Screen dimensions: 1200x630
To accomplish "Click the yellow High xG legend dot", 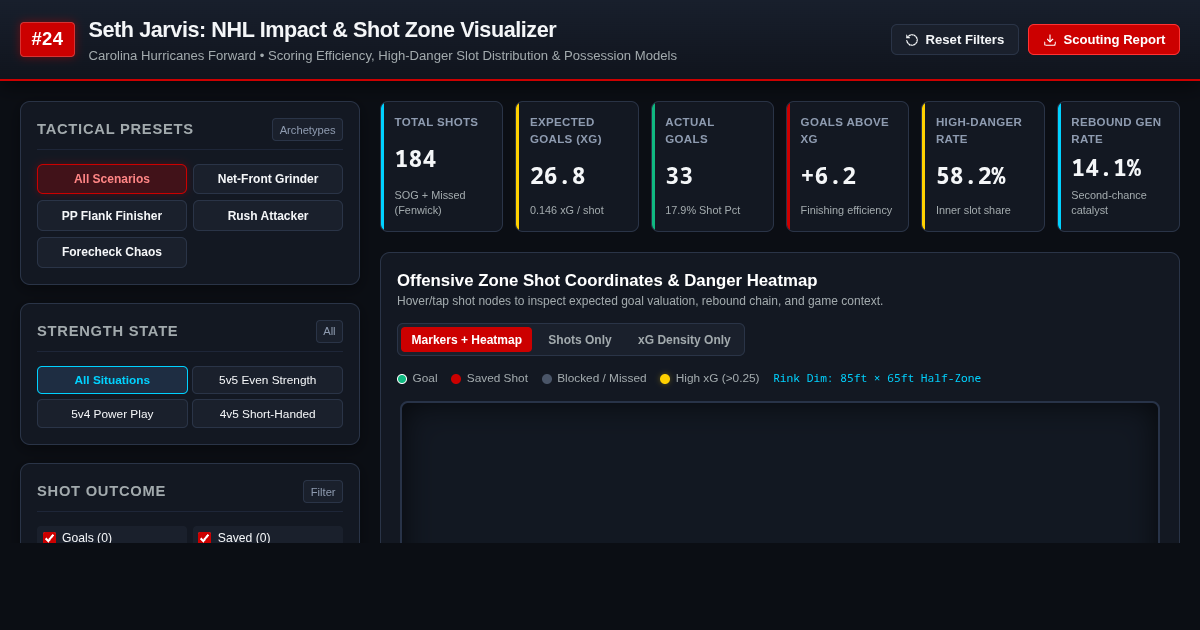I will coord(665,379).
